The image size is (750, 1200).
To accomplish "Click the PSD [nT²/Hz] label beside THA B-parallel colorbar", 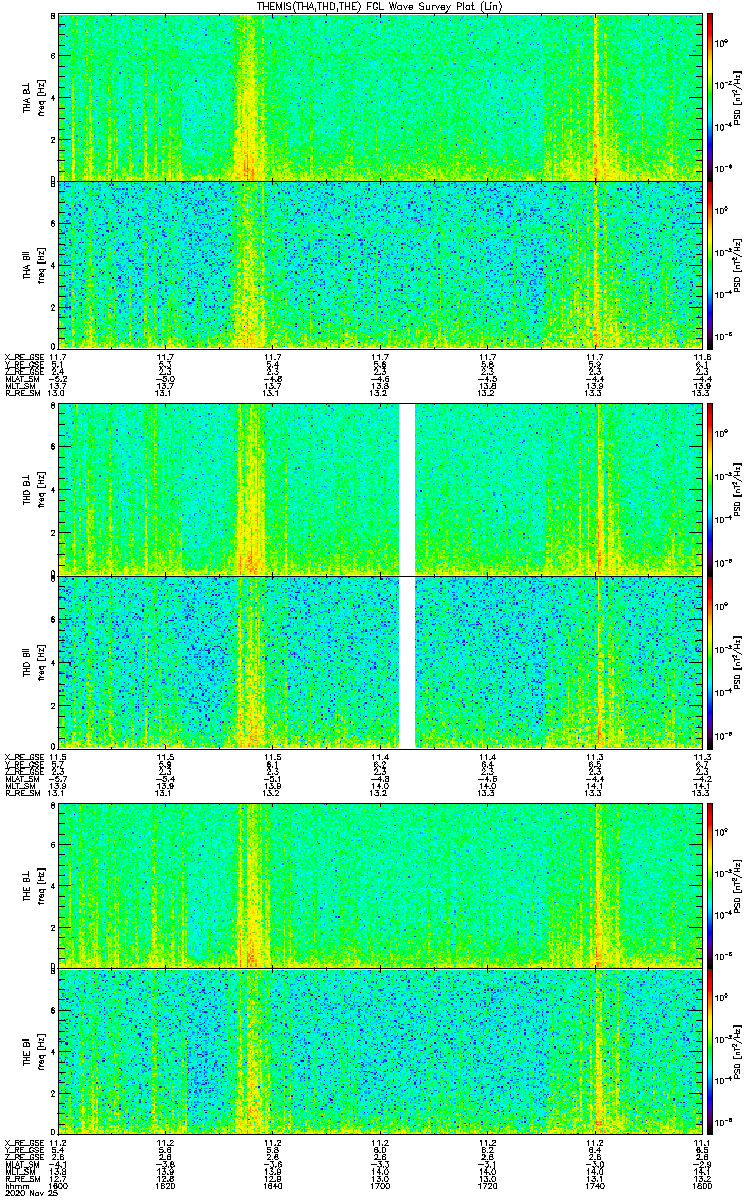I will [737, 265].
